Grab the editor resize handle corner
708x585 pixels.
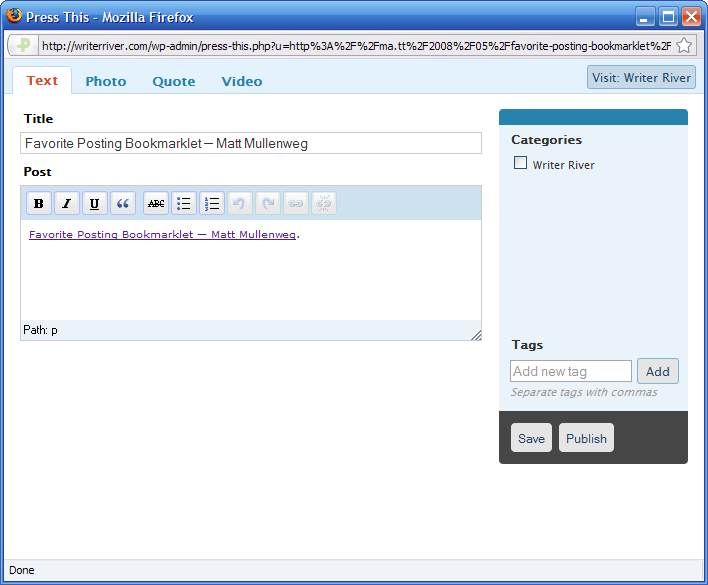coord(476,335)
